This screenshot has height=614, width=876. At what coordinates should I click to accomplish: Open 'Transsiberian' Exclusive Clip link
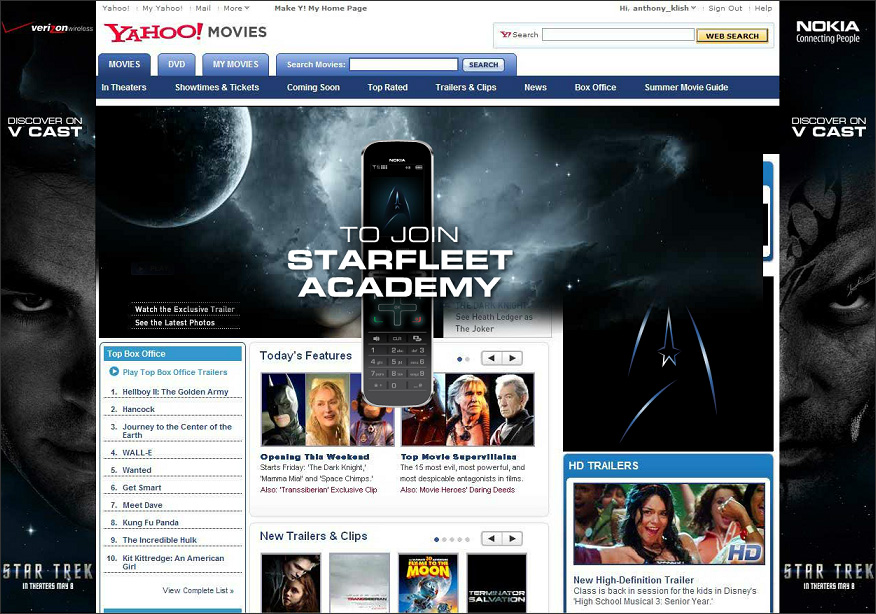coord(328,490)
